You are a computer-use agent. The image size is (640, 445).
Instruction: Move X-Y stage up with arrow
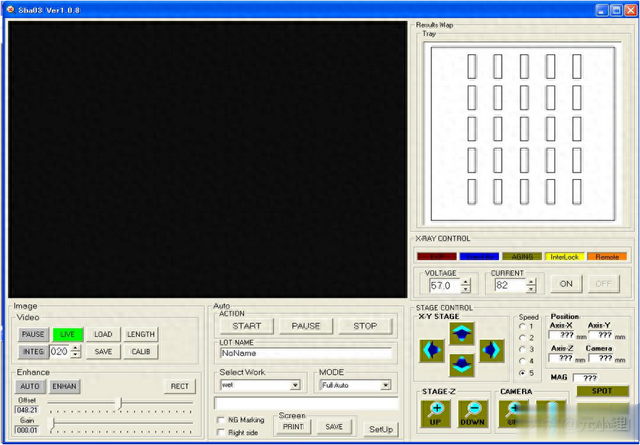coord(462,334)
